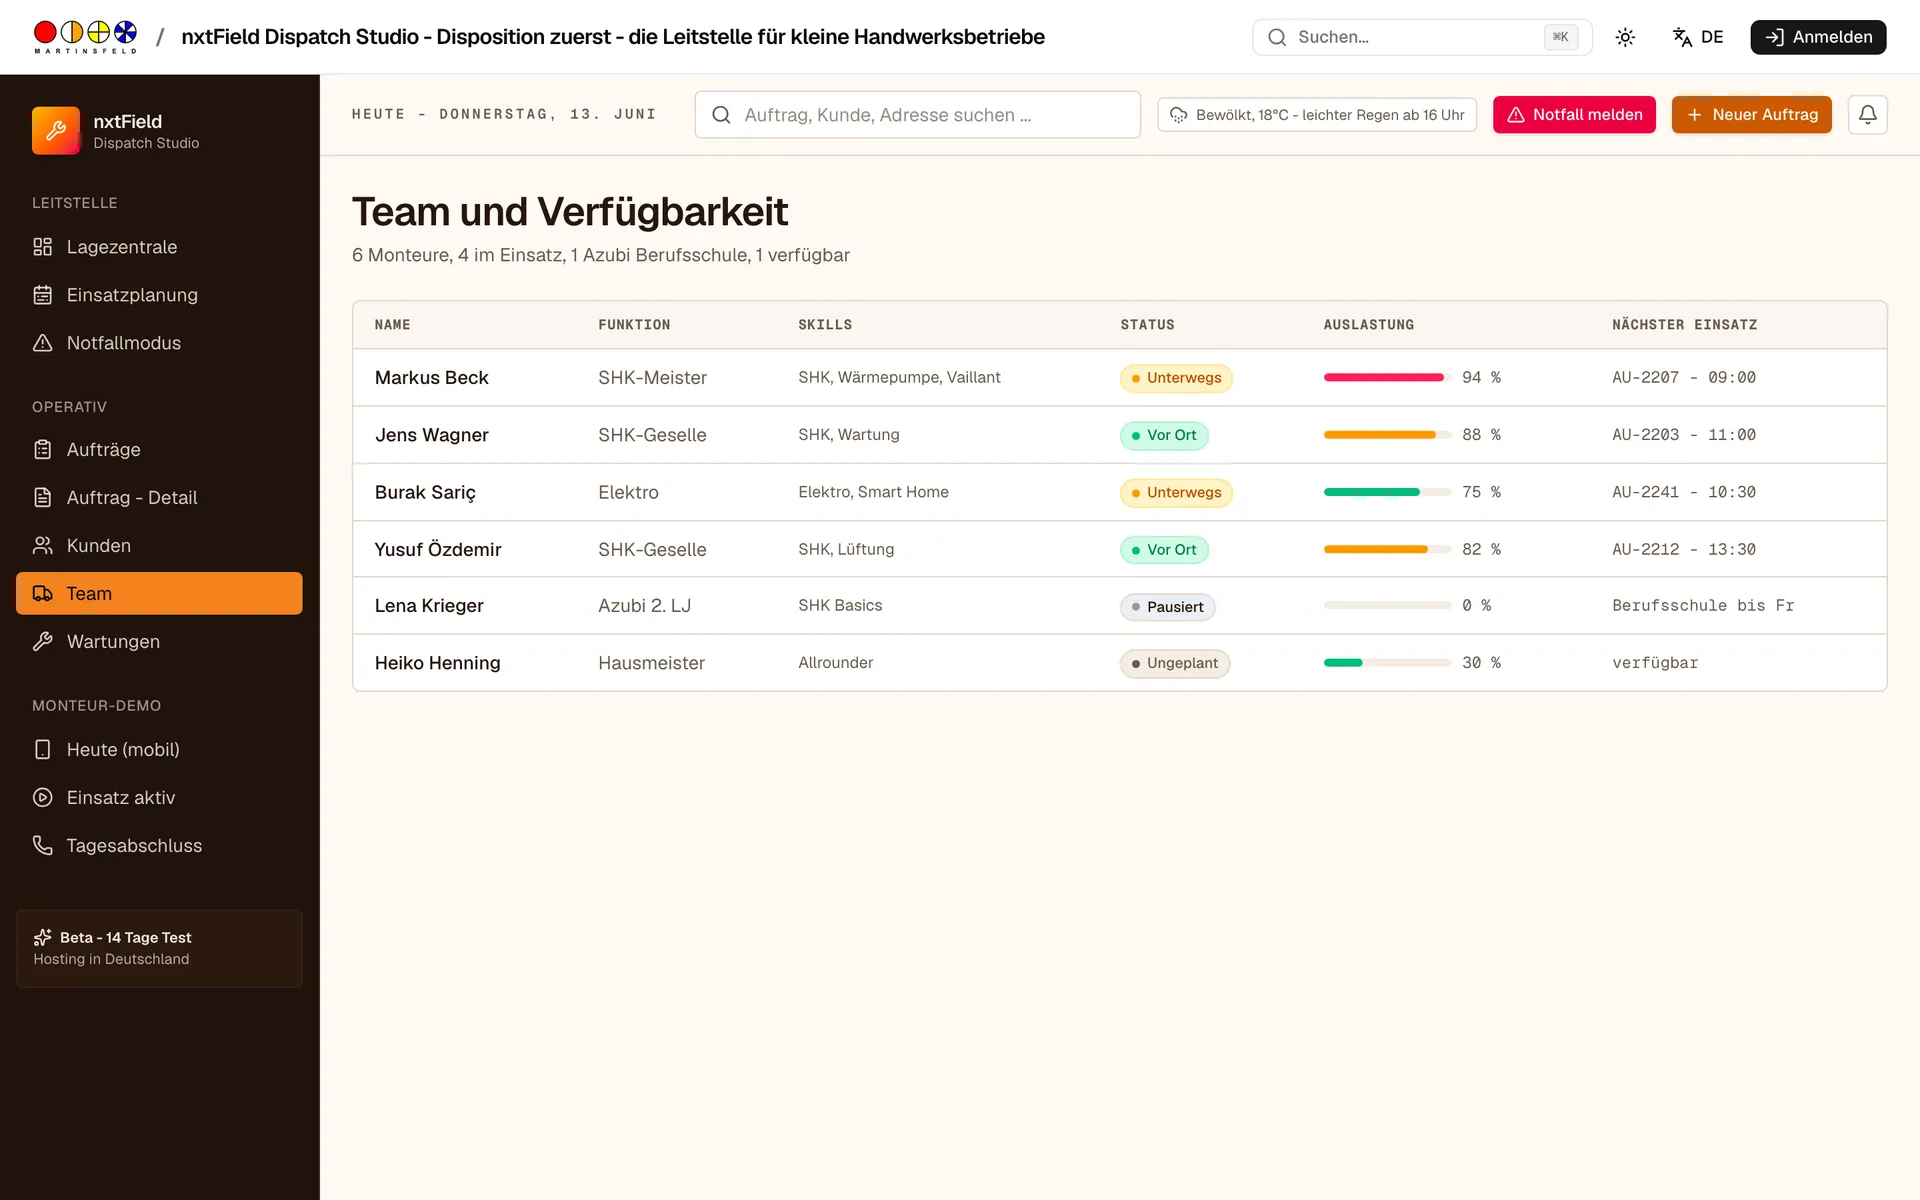Select the active Team sidebar item

coord(159,594)
